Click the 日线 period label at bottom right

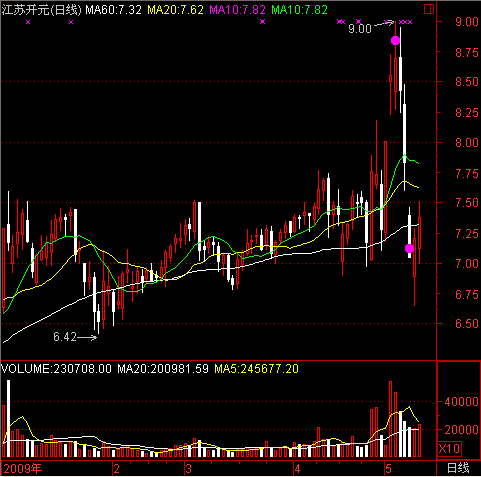point(458,468)
